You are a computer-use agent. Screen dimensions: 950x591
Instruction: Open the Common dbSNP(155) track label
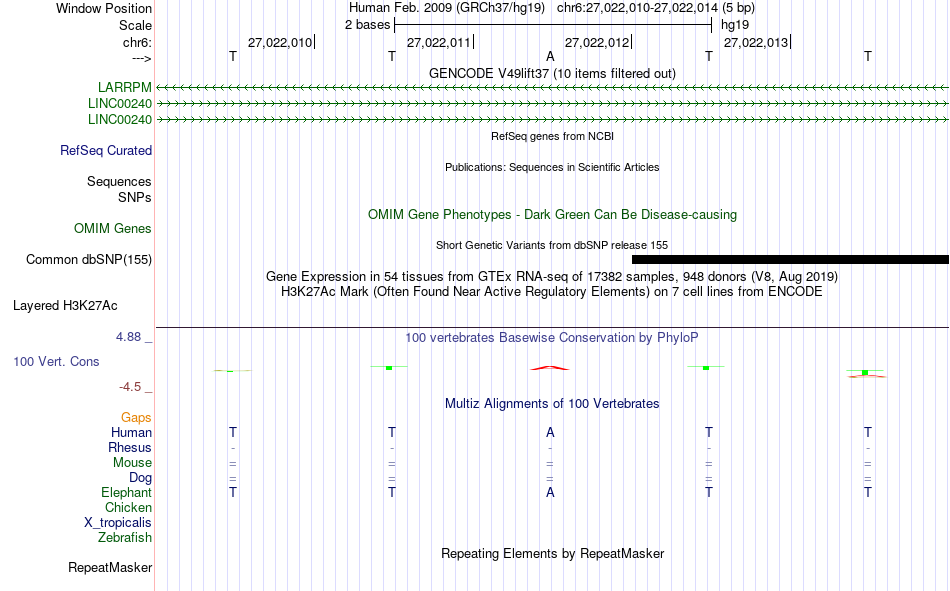click(89, 259)
